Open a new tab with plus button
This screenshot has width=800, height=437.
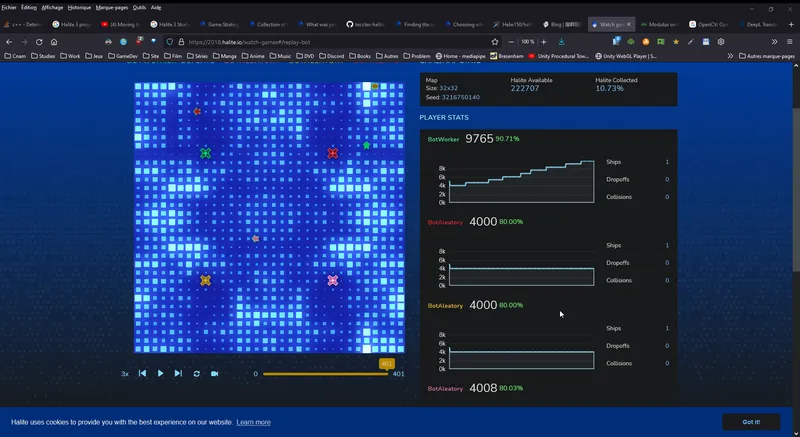(791, 24)
